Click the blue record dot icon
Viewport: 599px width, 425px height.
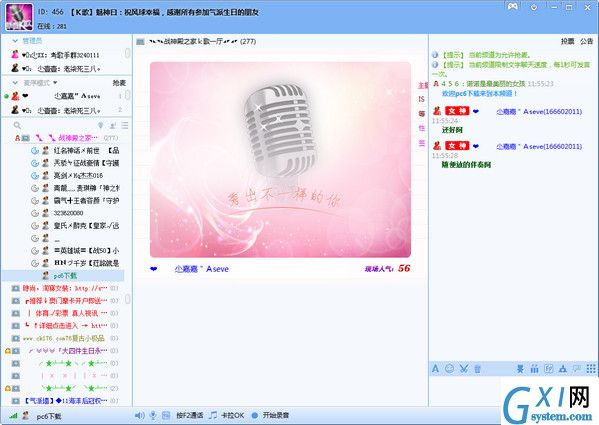click(255, 415)
